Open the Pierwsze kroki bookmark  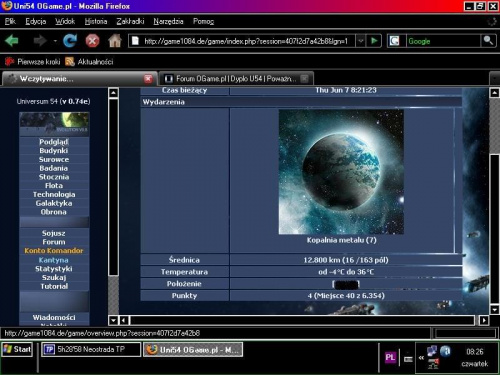coord(32,62)
